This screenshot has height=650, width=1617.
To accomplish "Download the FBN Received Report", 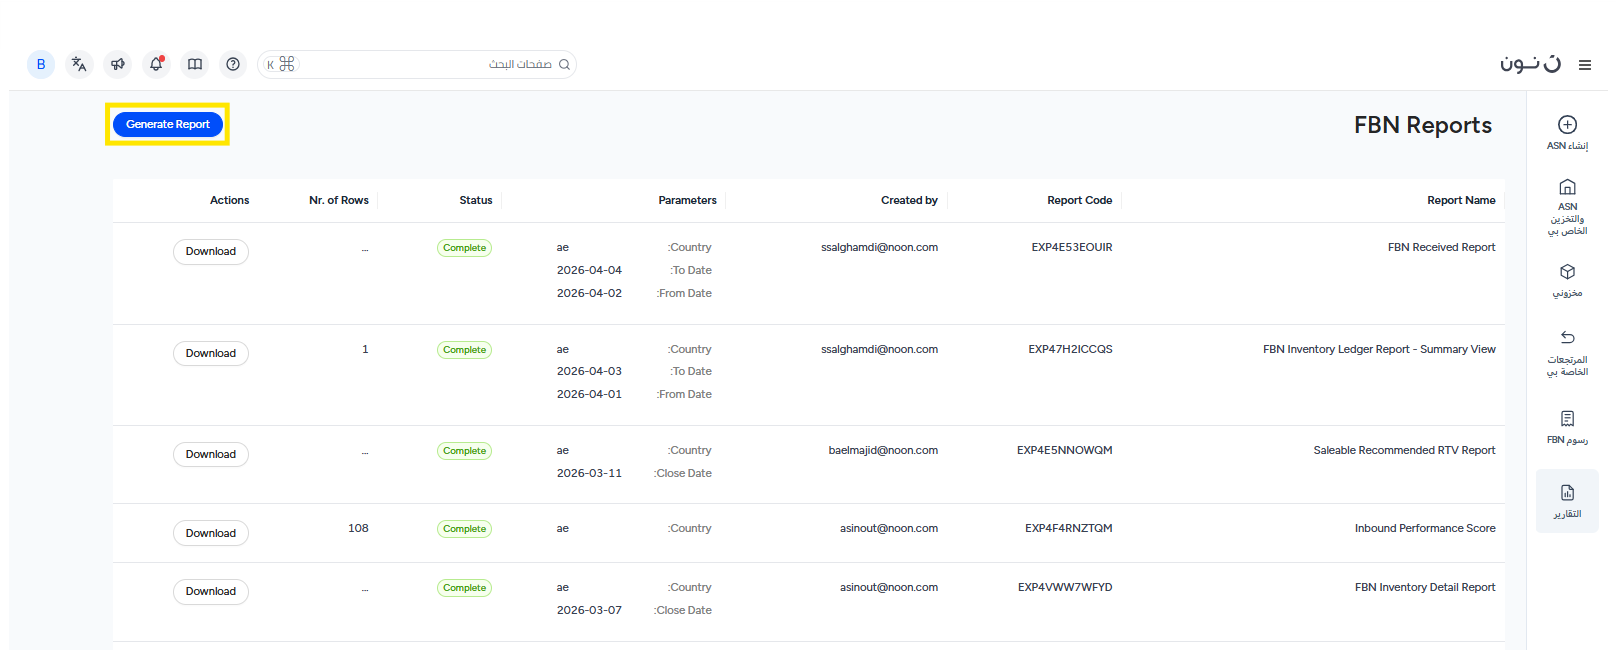I will pos(211,252).
